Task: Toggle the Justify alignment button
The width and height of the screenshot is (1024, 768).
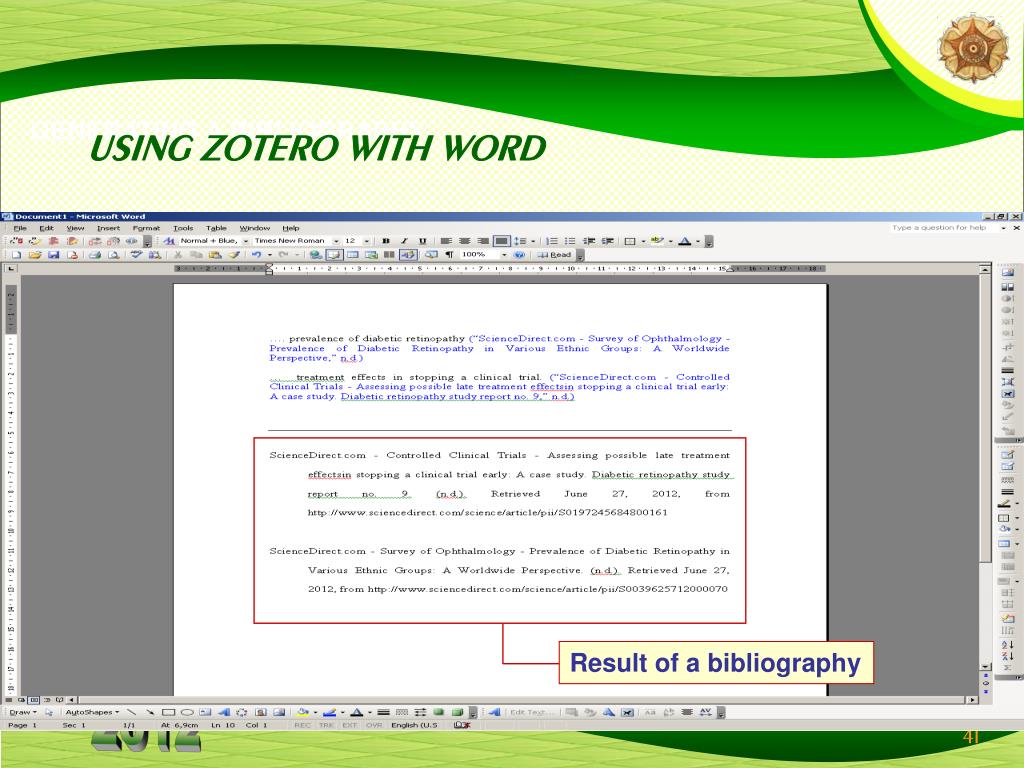Action: click(502, 241)
